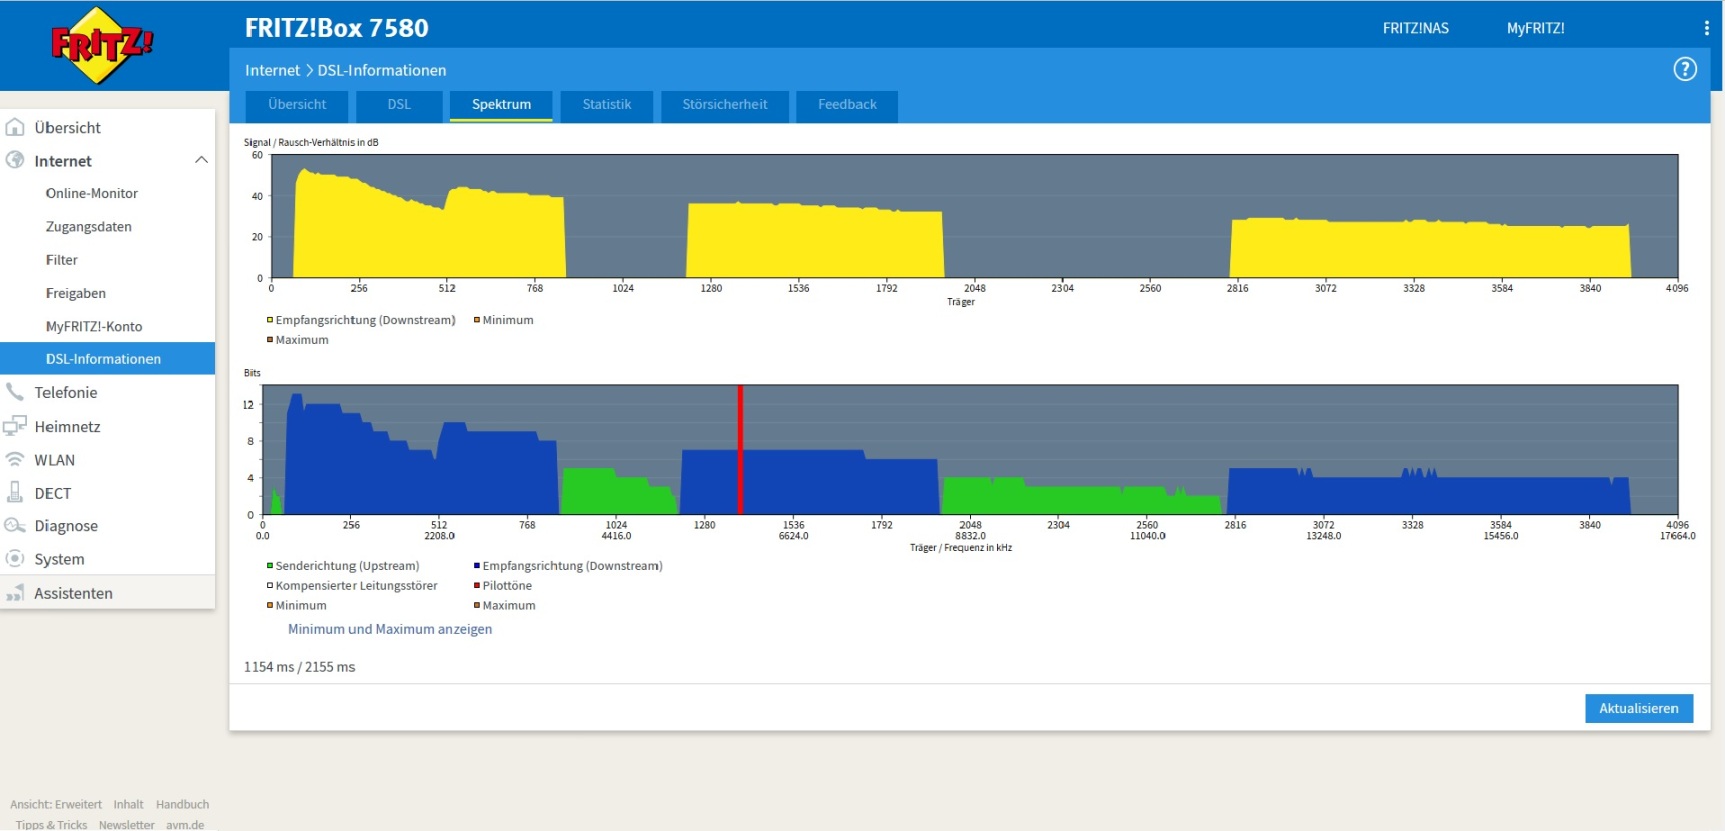The height and width of the screenshot is (831, 1725).
Task: Click Newsletter footer link
Action: (126, 825)
